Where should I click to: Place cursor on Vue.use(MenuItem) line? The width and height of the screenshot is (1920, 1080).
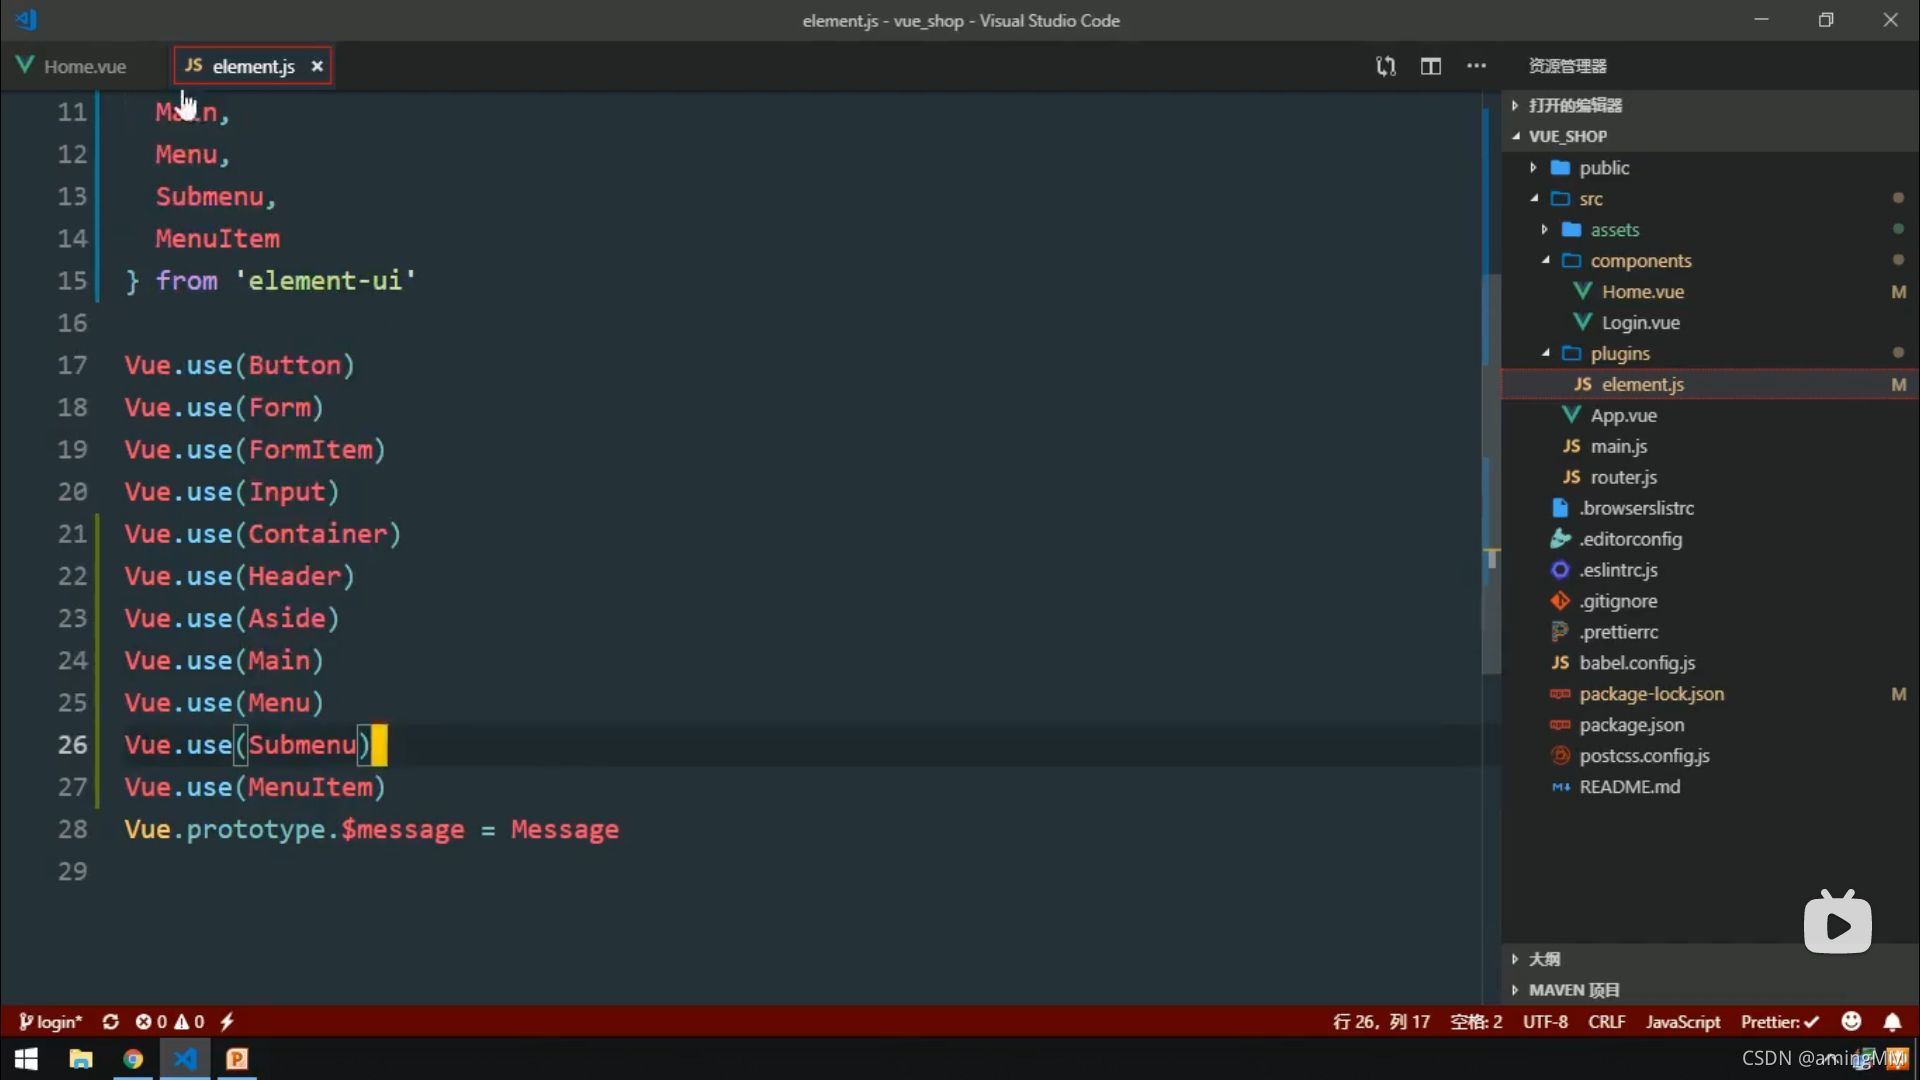(255, 788)
